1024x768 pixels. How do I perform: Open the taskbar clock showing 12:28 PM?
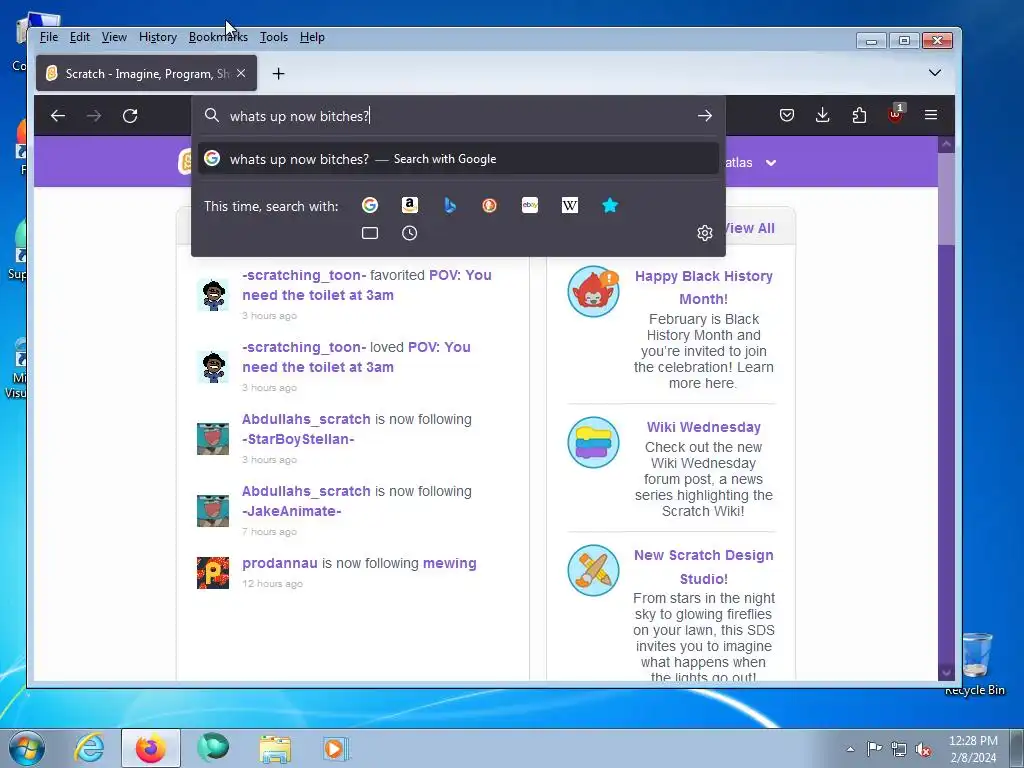tap(973, 749)
